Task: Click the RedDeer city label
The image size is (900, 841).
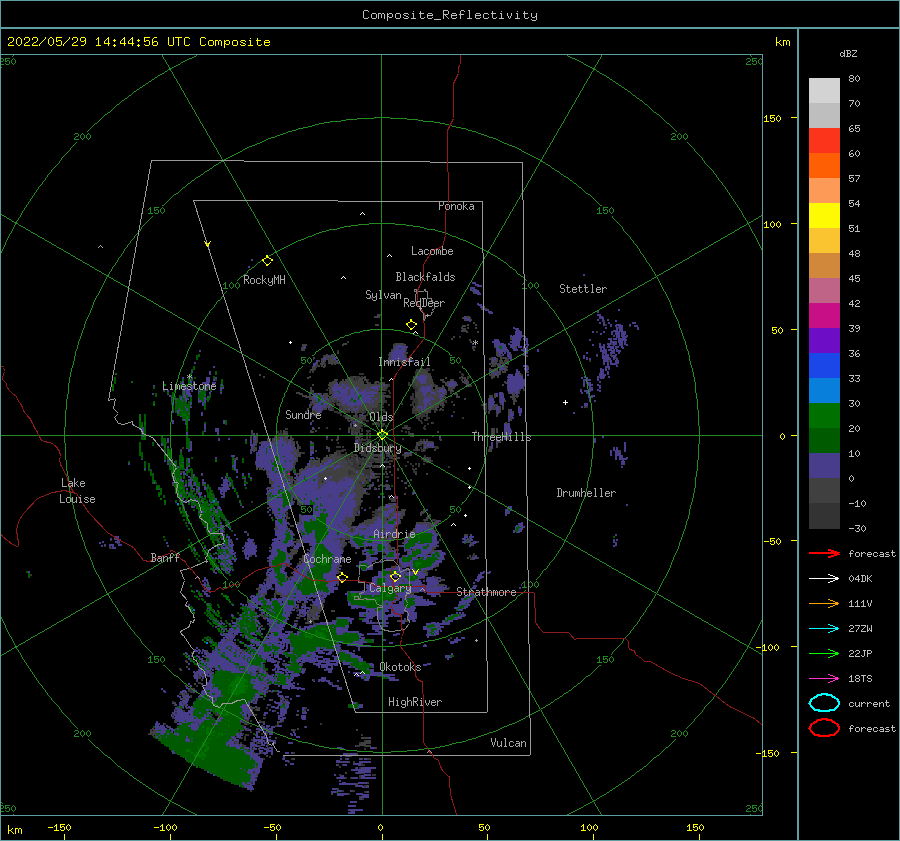Action: 424,303
